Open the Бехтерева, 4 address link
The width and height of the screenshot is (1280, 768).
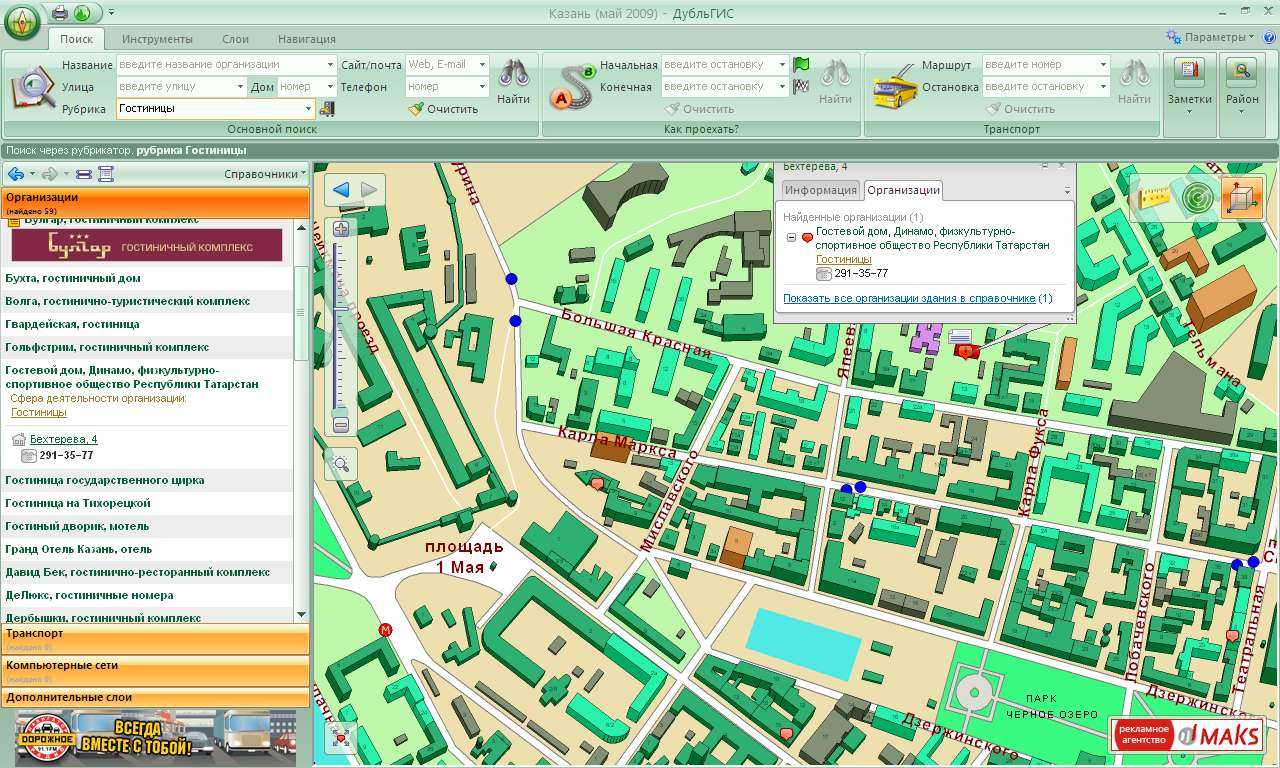[64, 439]
